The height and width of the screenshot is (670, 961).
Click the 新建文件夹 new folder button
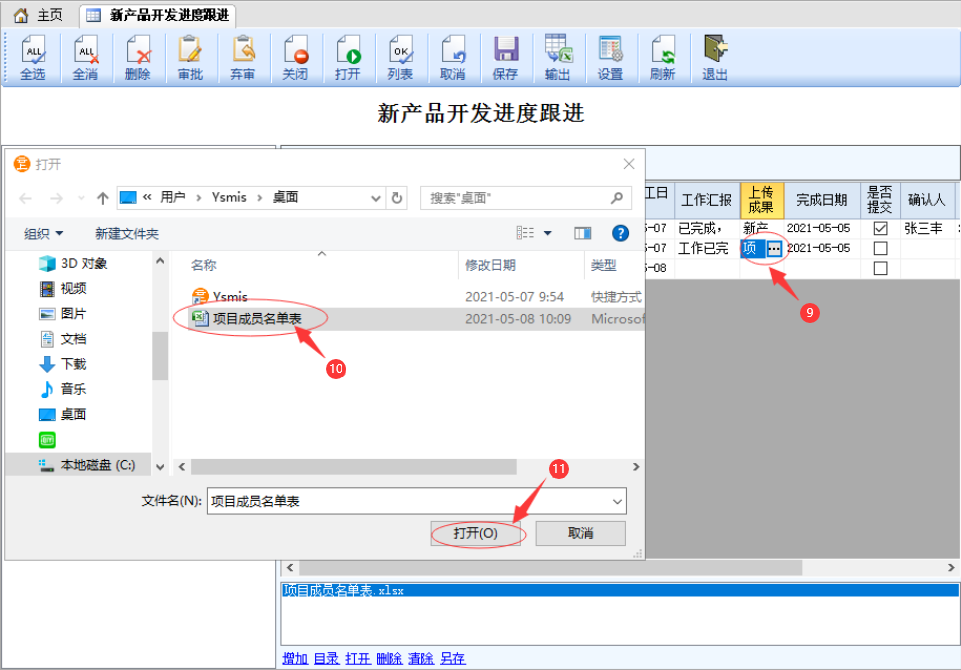[x=127, y=234]
